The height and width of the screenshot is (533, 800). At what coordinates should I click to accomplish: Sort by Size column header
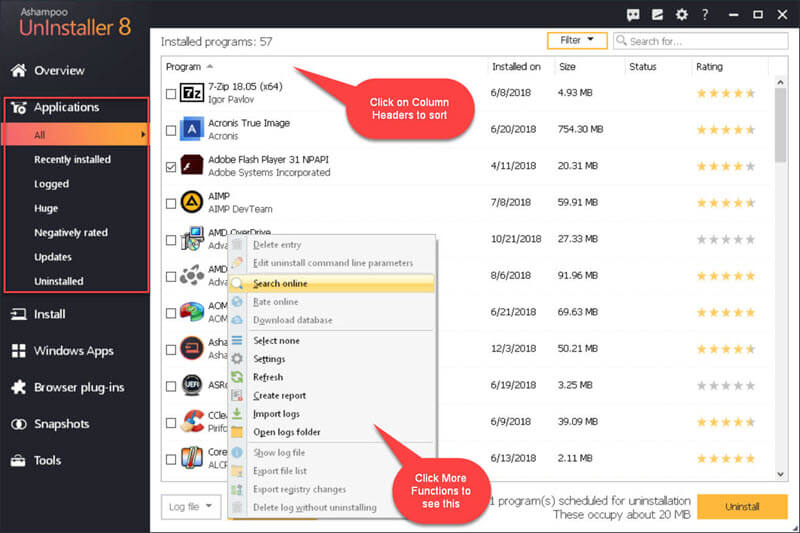[x=567, y=67]
